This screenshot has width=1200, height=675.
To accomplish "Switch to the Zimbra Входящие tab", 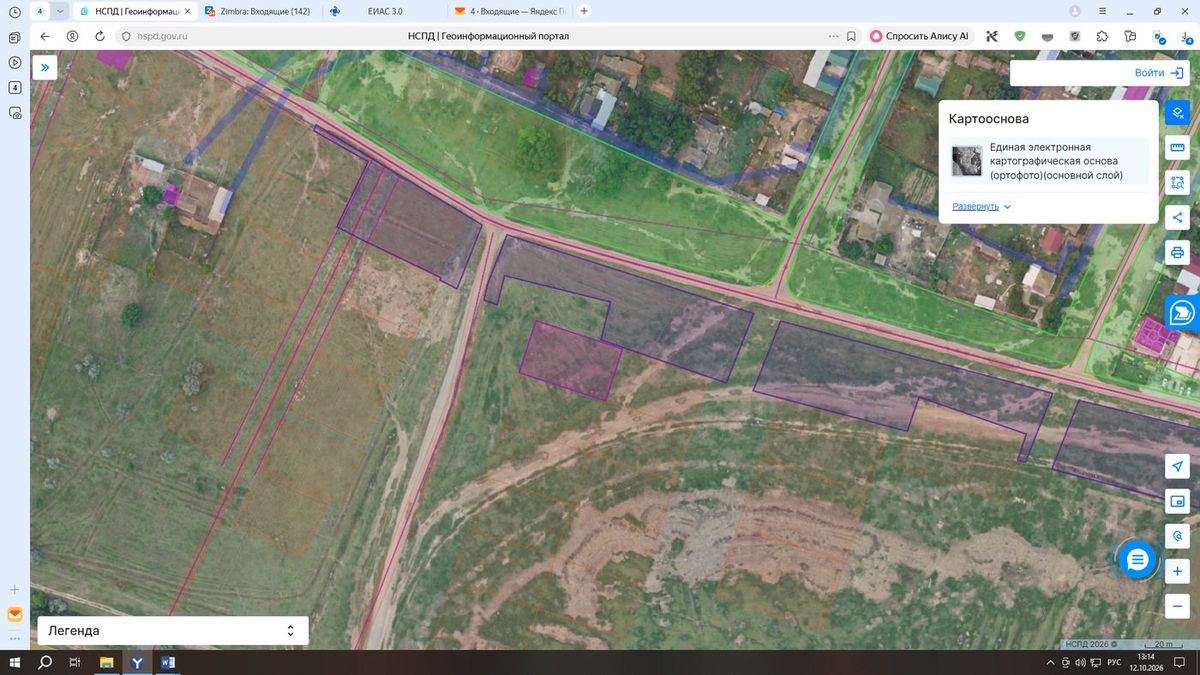I will click(257, 11).
